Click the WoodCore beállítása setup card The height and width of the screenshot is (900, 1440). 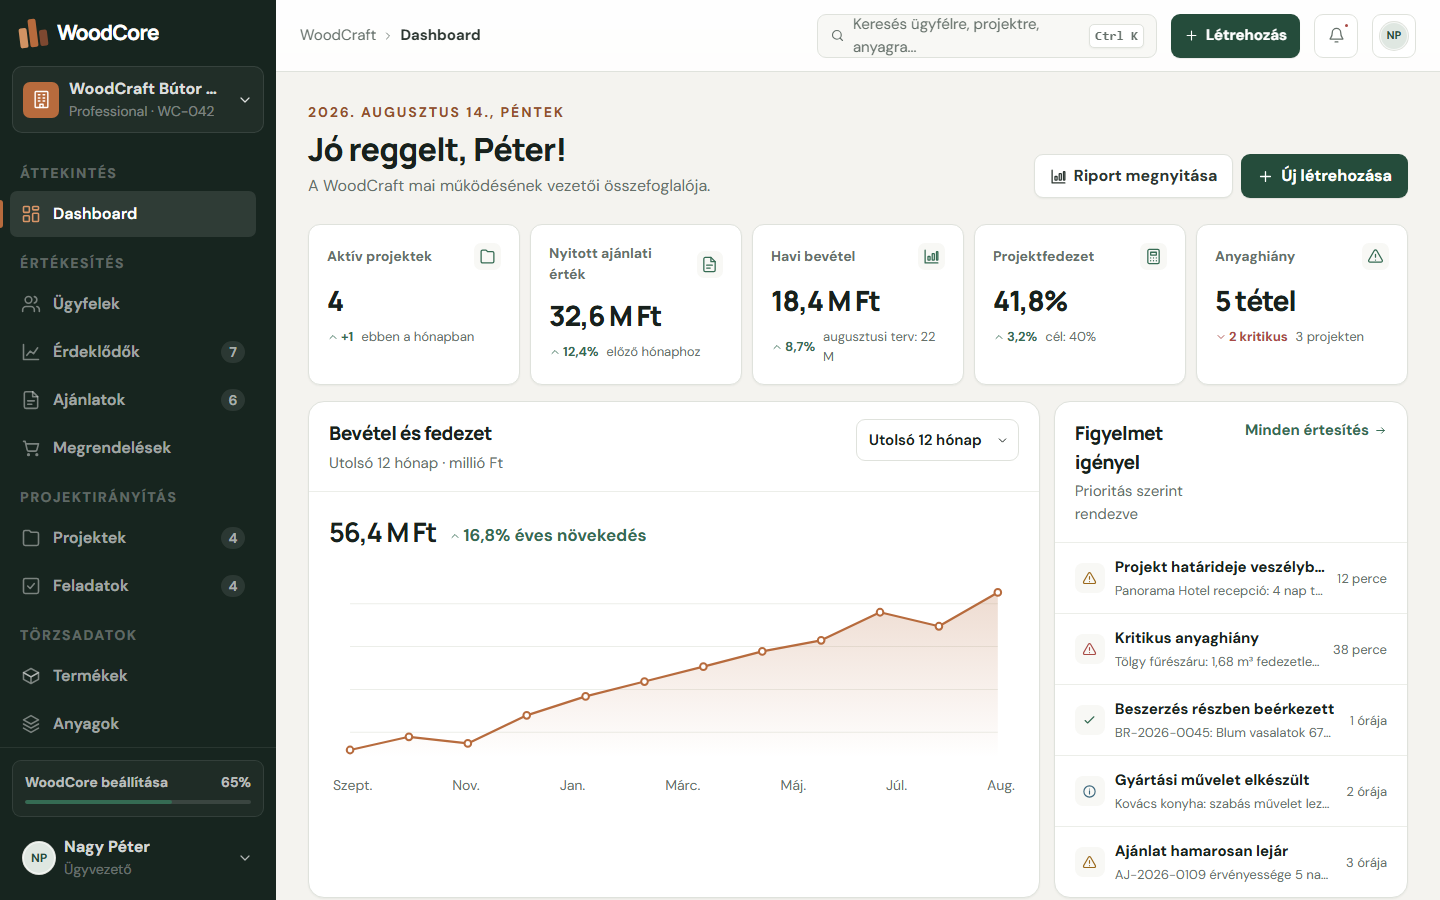[x=138, y=789]
